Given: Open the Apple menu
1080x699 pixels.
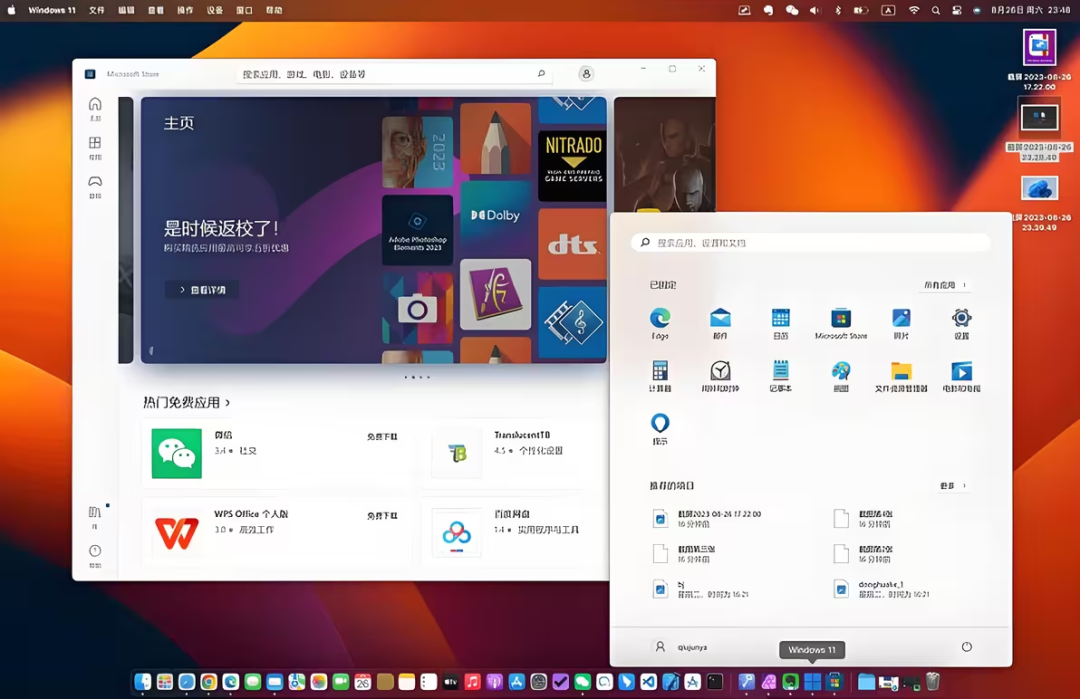Looking at the screenshot, I should click(x=11, y=10).
